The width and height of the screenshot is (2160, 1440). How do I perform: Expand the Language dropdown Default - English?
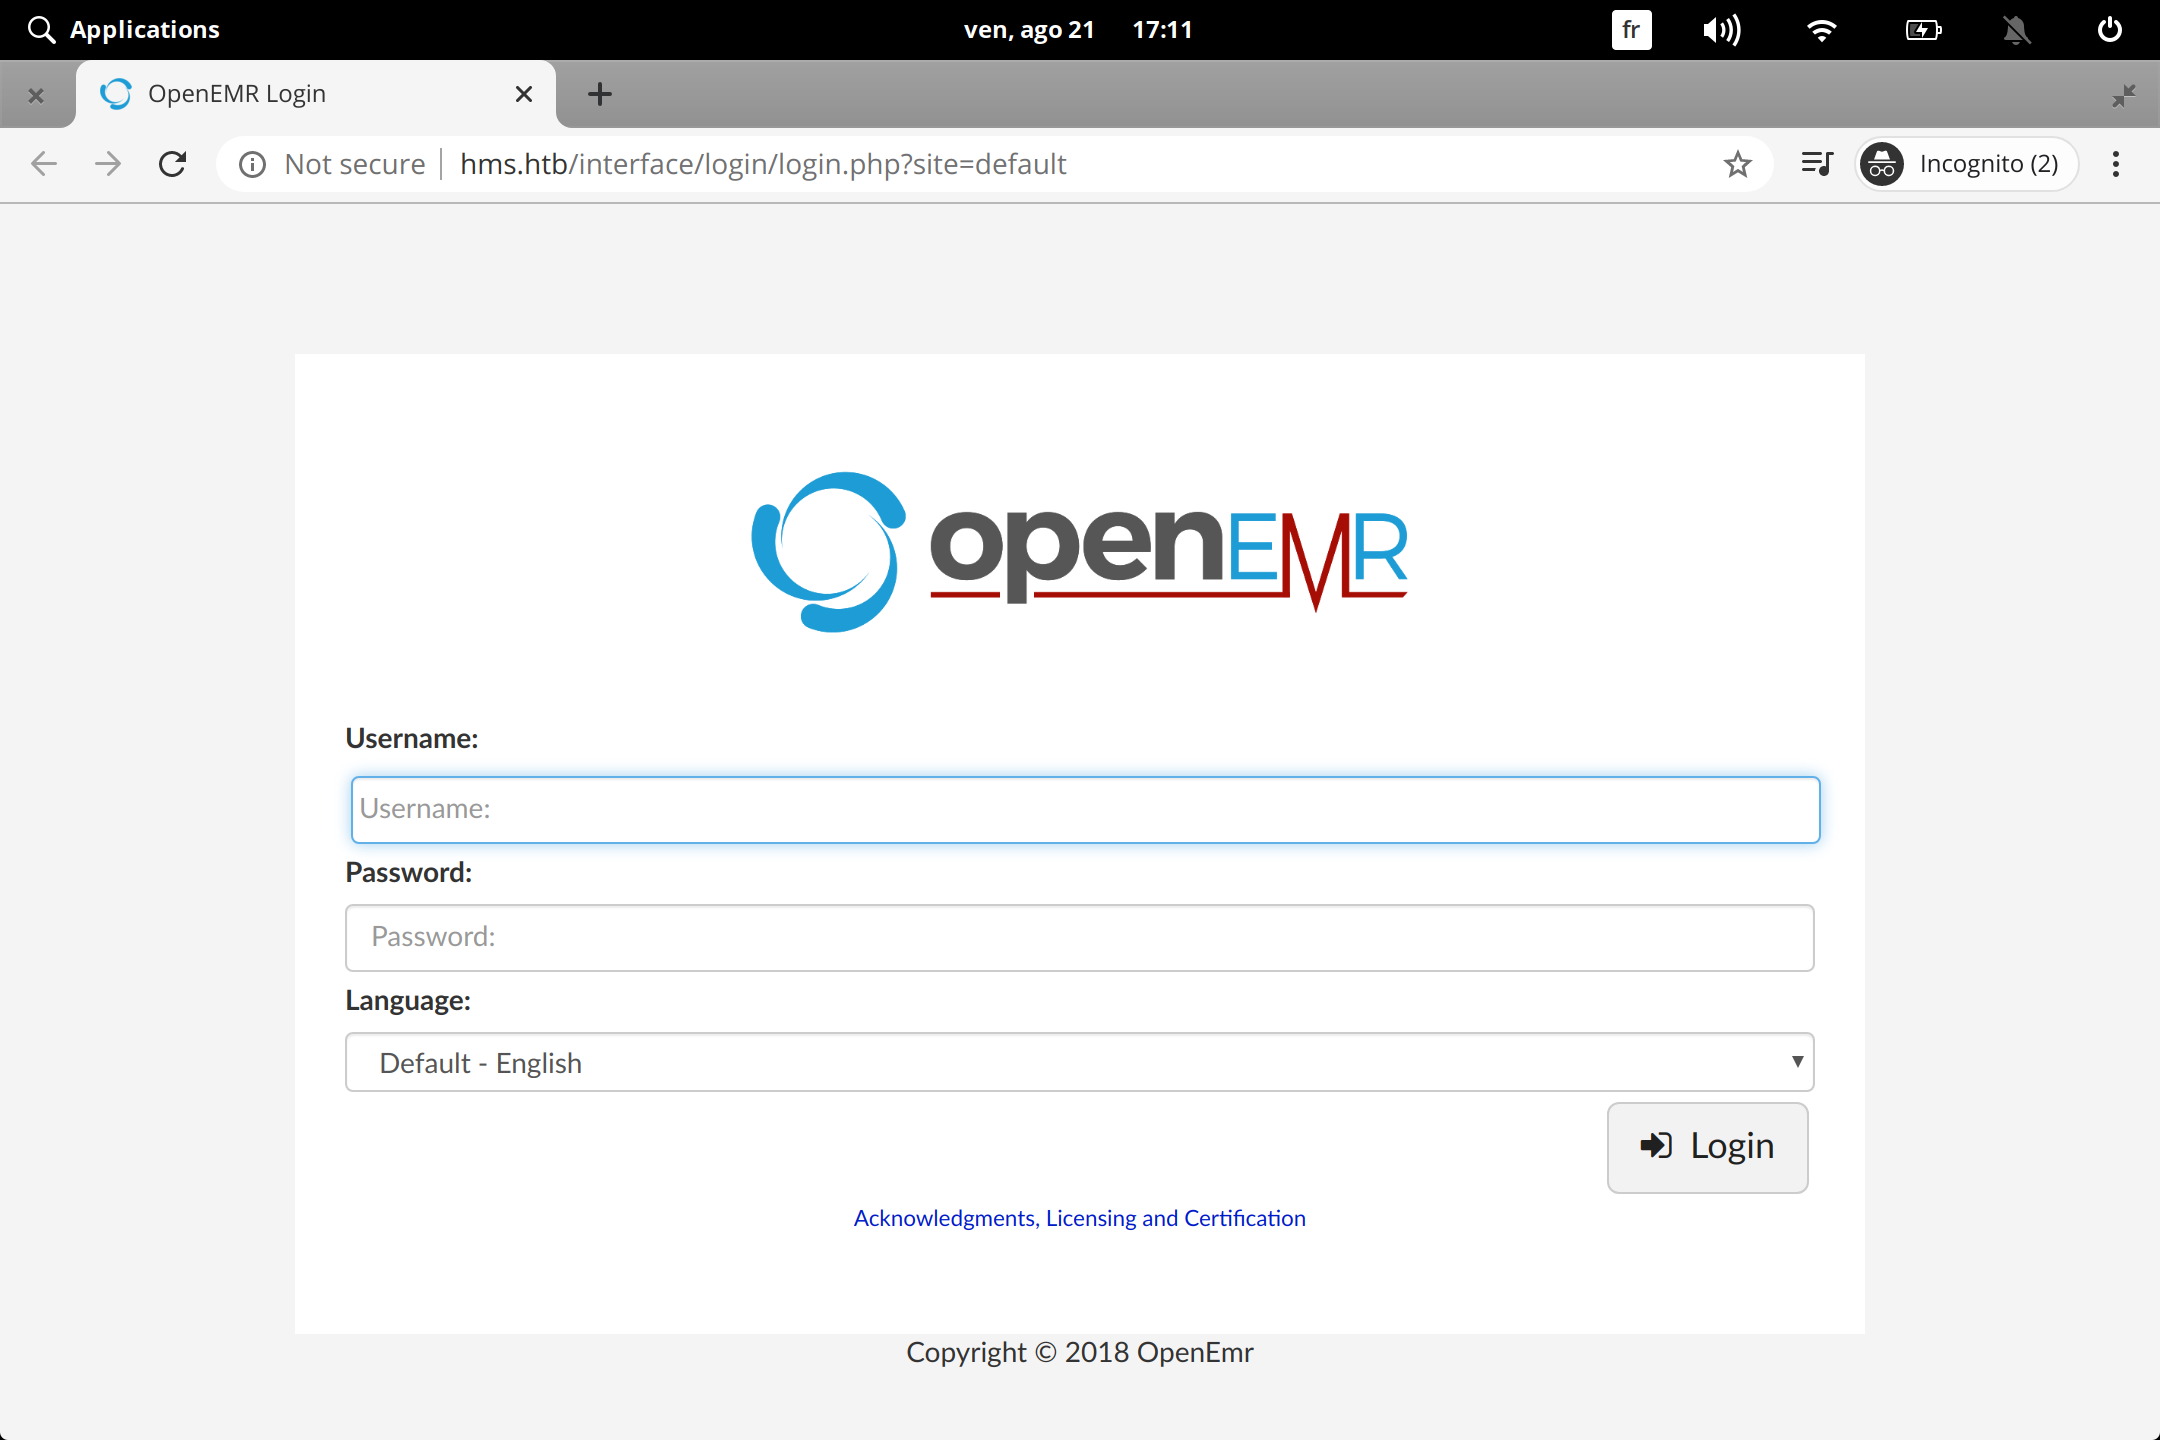coord(1079,1062)
